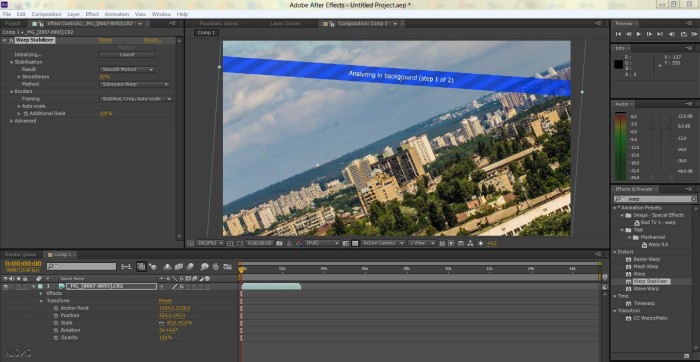Open Active Camera view dropdown
The width and height of the screenshot is (700, 362).
[383, 243]
